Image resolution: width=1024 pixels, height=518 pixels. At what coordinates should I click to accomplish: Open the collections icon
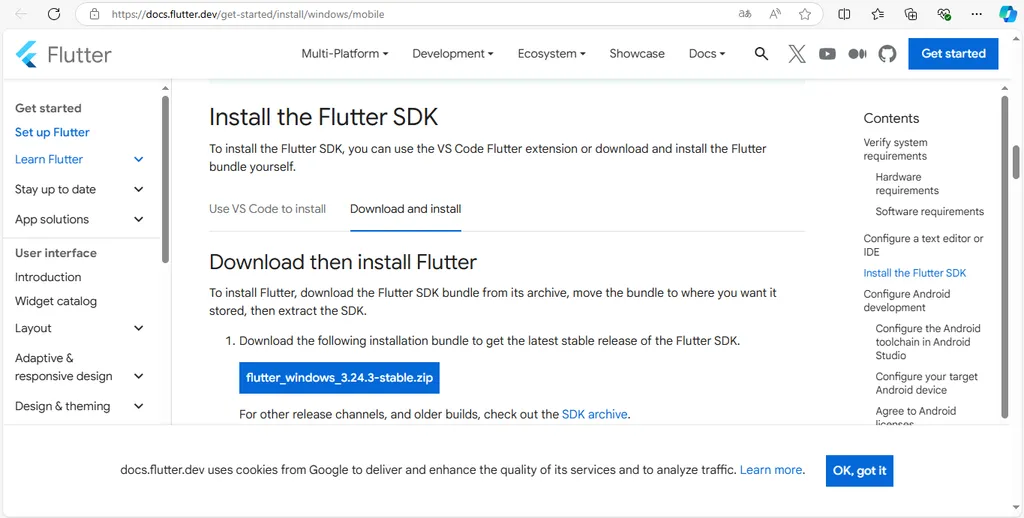click(x=910, y=14)
